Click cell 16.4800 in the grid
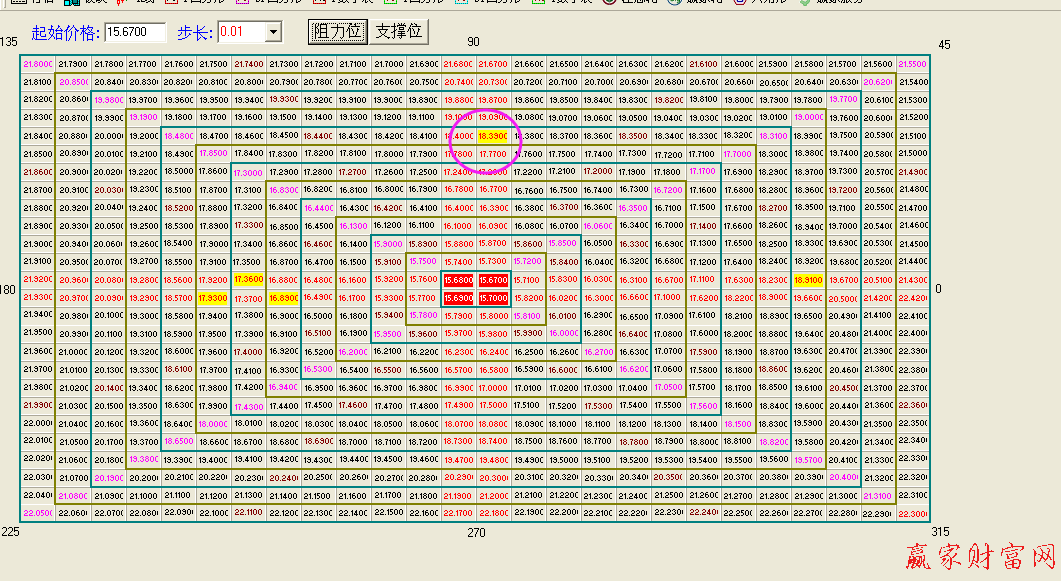 tap(318, 280)
